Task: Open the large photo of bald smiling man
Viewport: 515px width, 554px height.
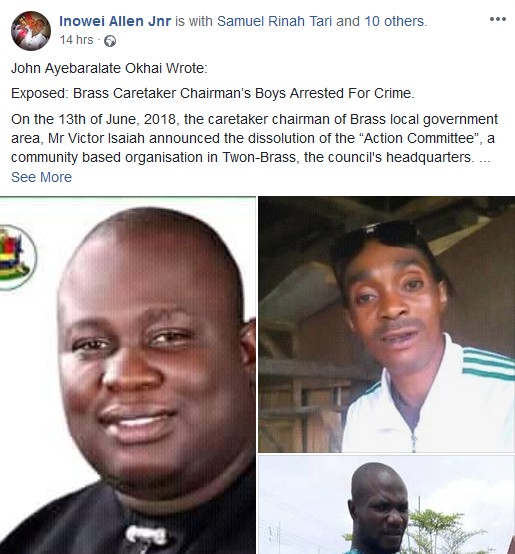Action: click(128, 375)
